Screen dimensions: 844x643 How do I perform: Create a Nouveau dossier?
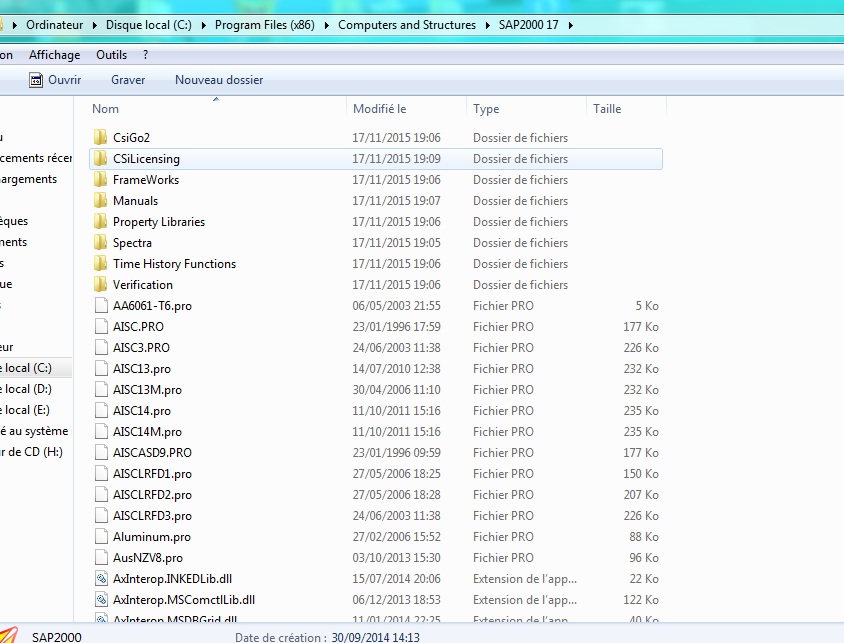point(219,80)
